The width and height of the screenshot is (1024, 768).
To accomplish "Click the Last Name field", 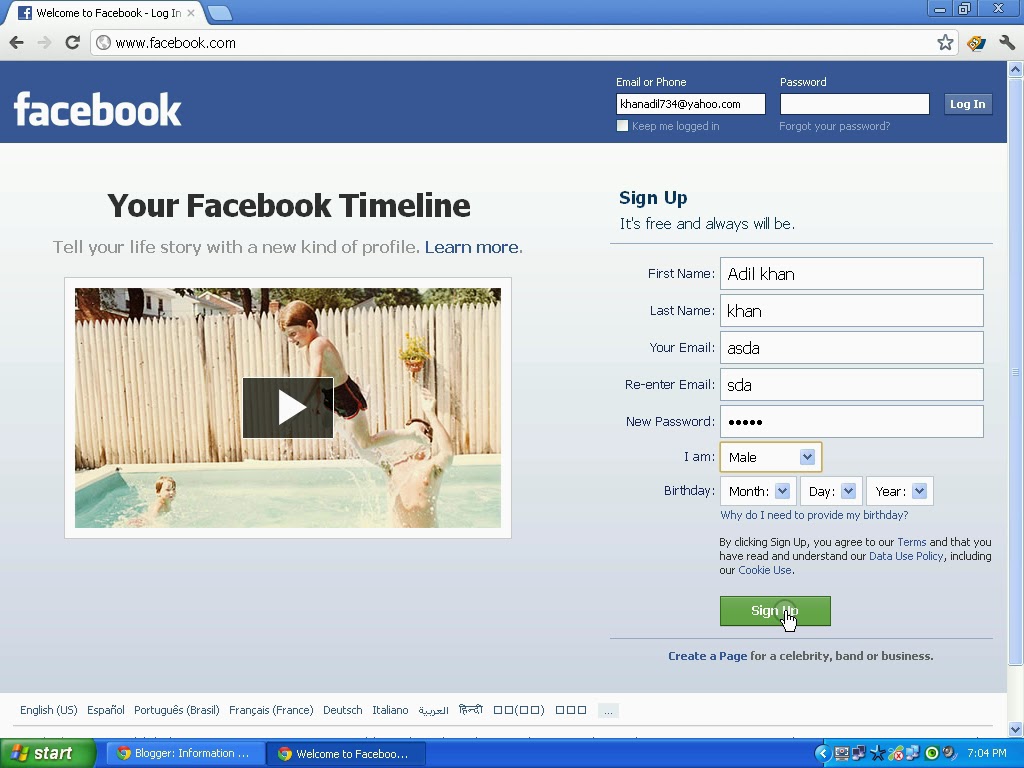I will pyautogui.click(x=852, y=311).
